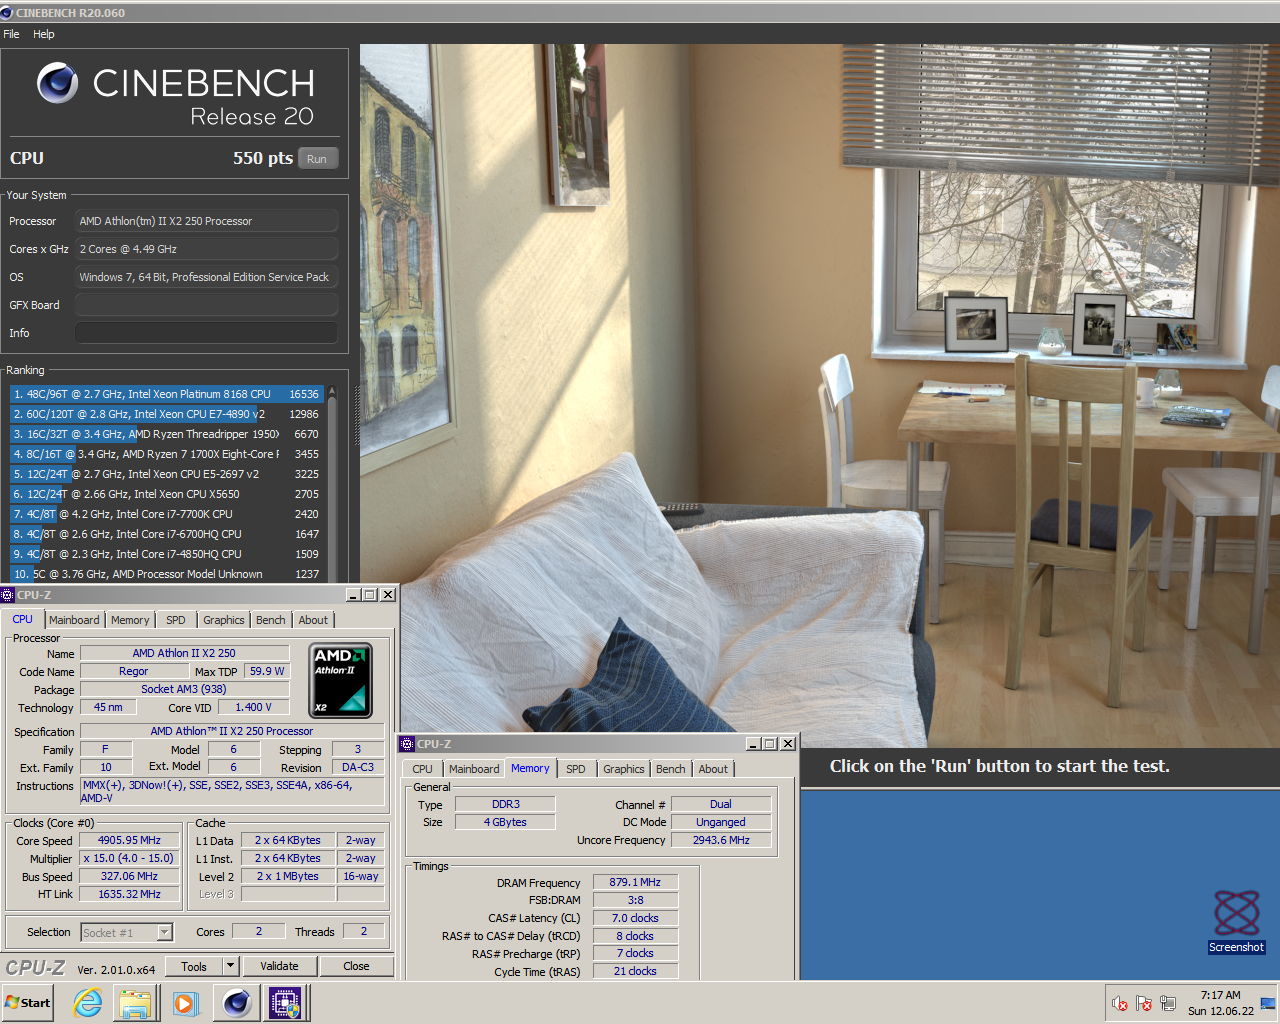Click the 550 pts CPU score
The height and width of the screenshot is (1024, 1280).
coord(263,158)
